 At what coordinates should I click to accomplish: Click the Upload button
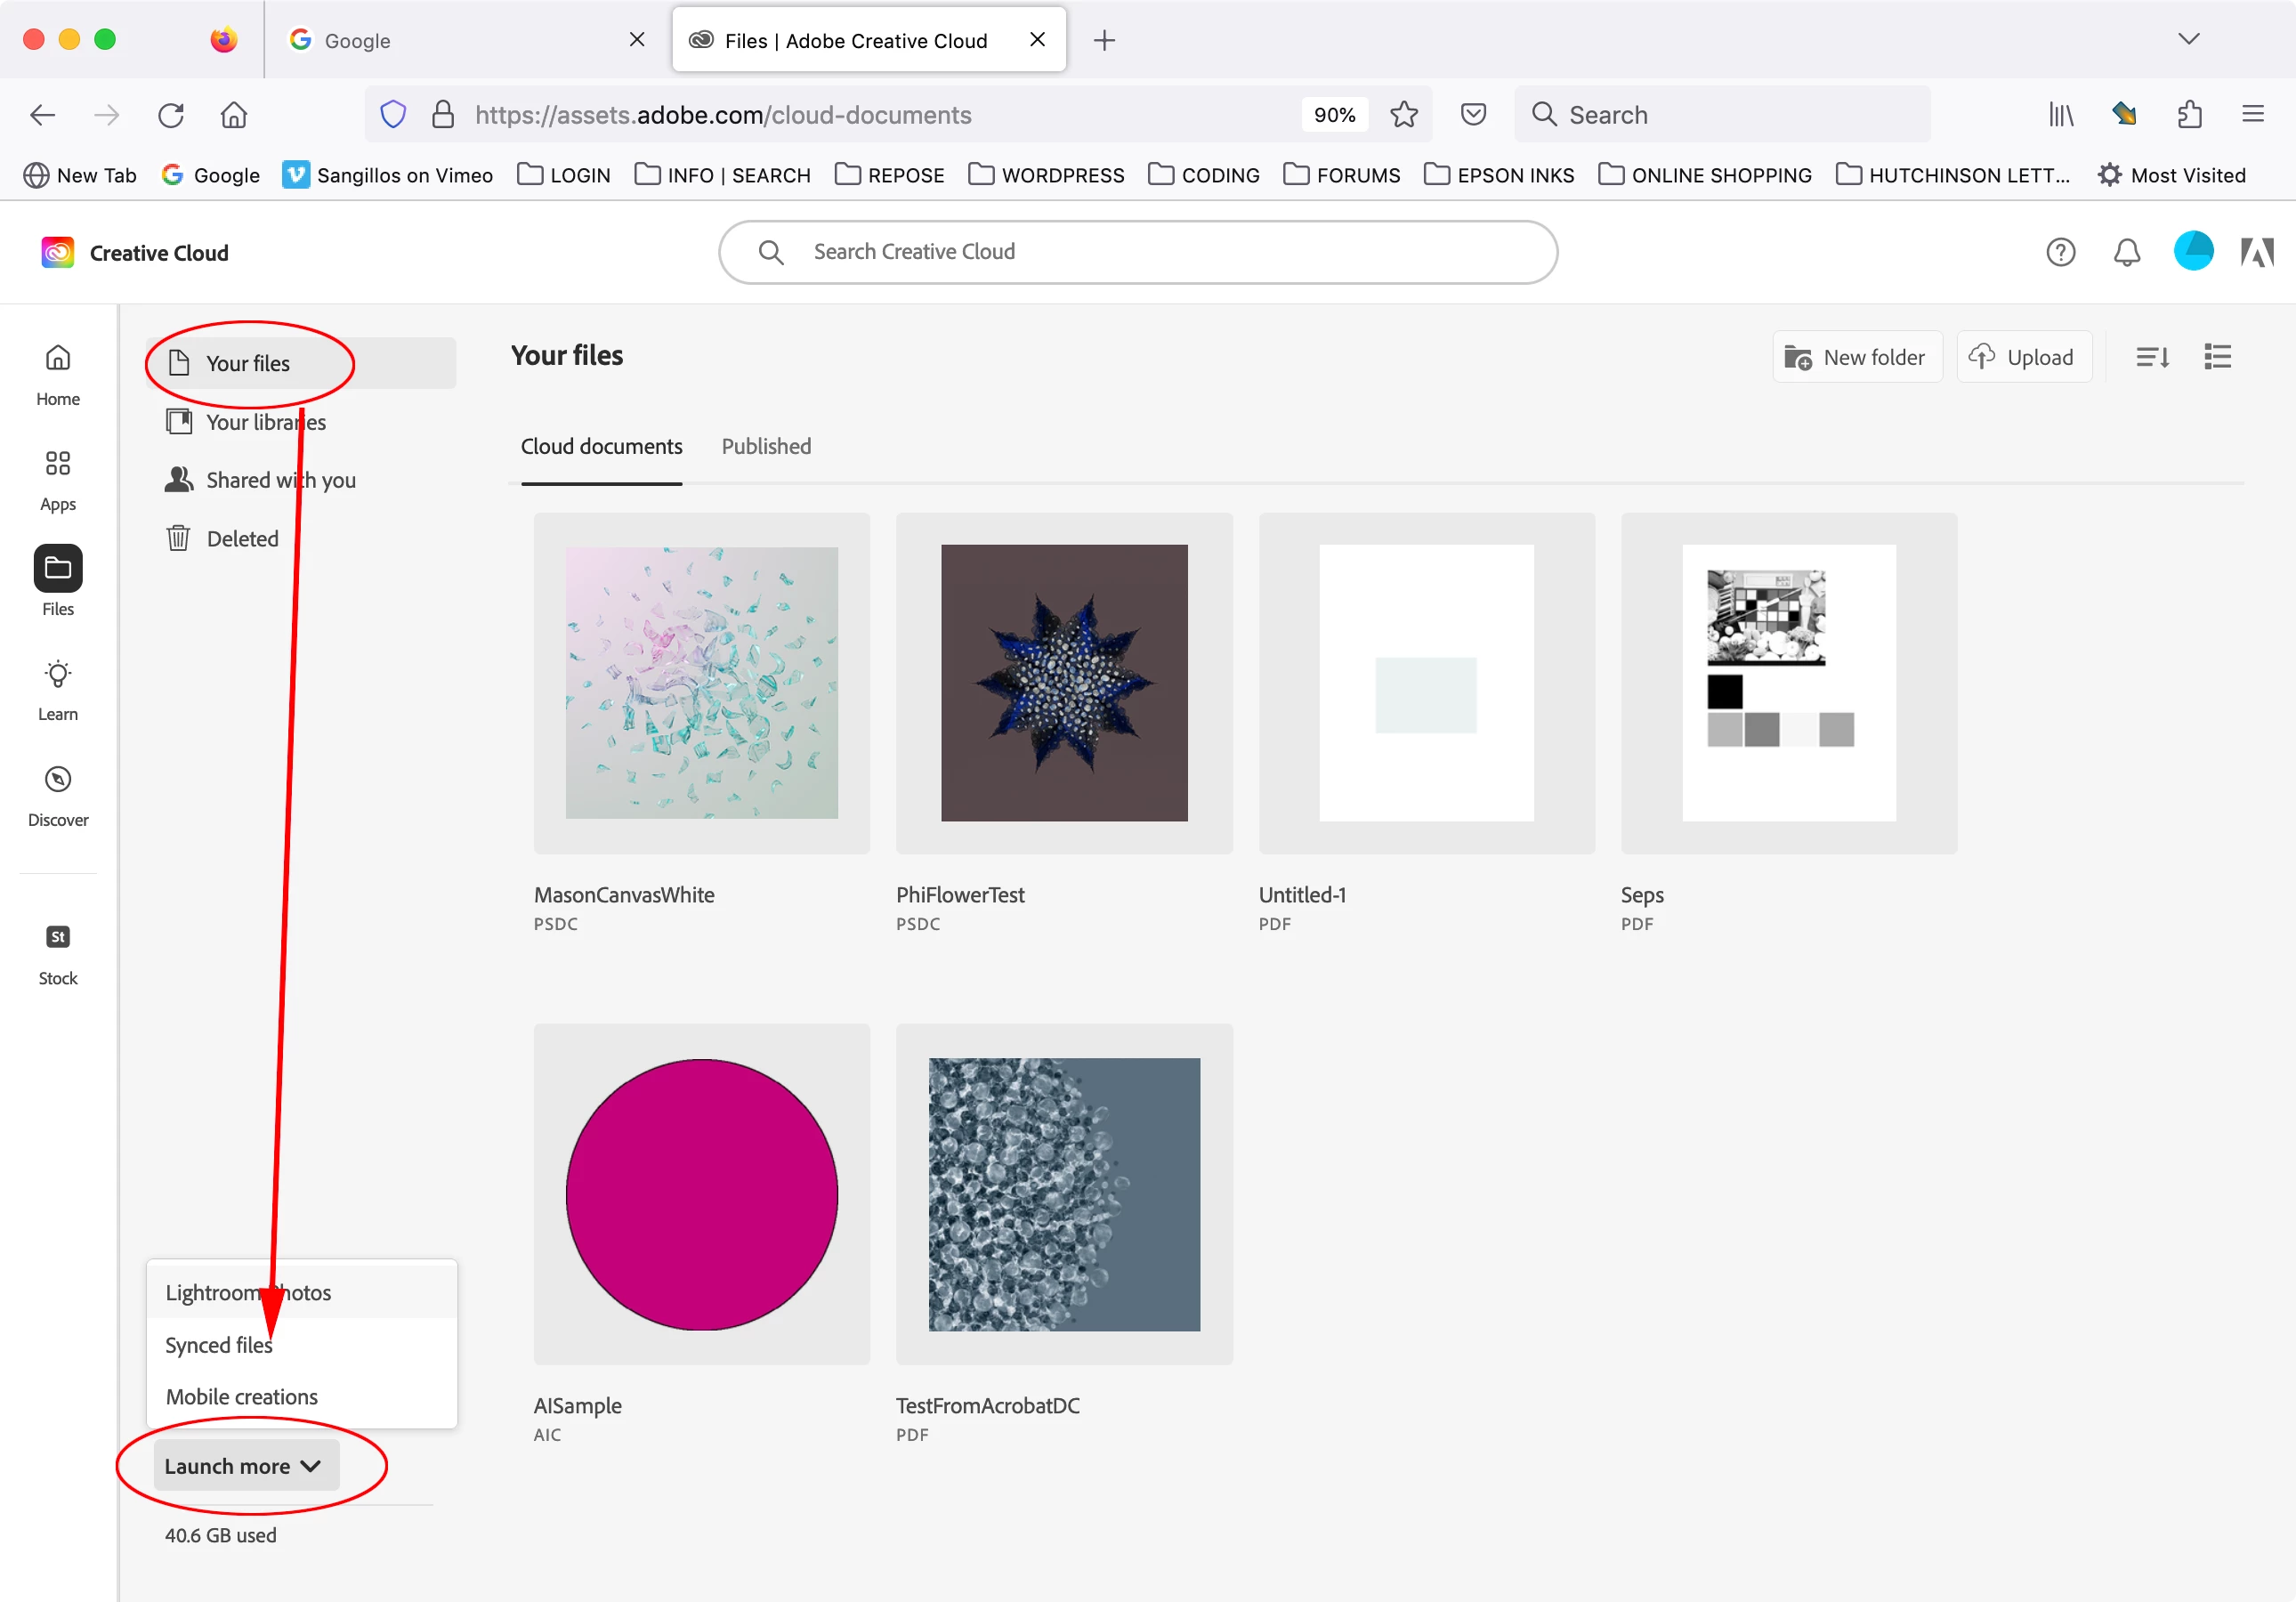[2023, 357]
